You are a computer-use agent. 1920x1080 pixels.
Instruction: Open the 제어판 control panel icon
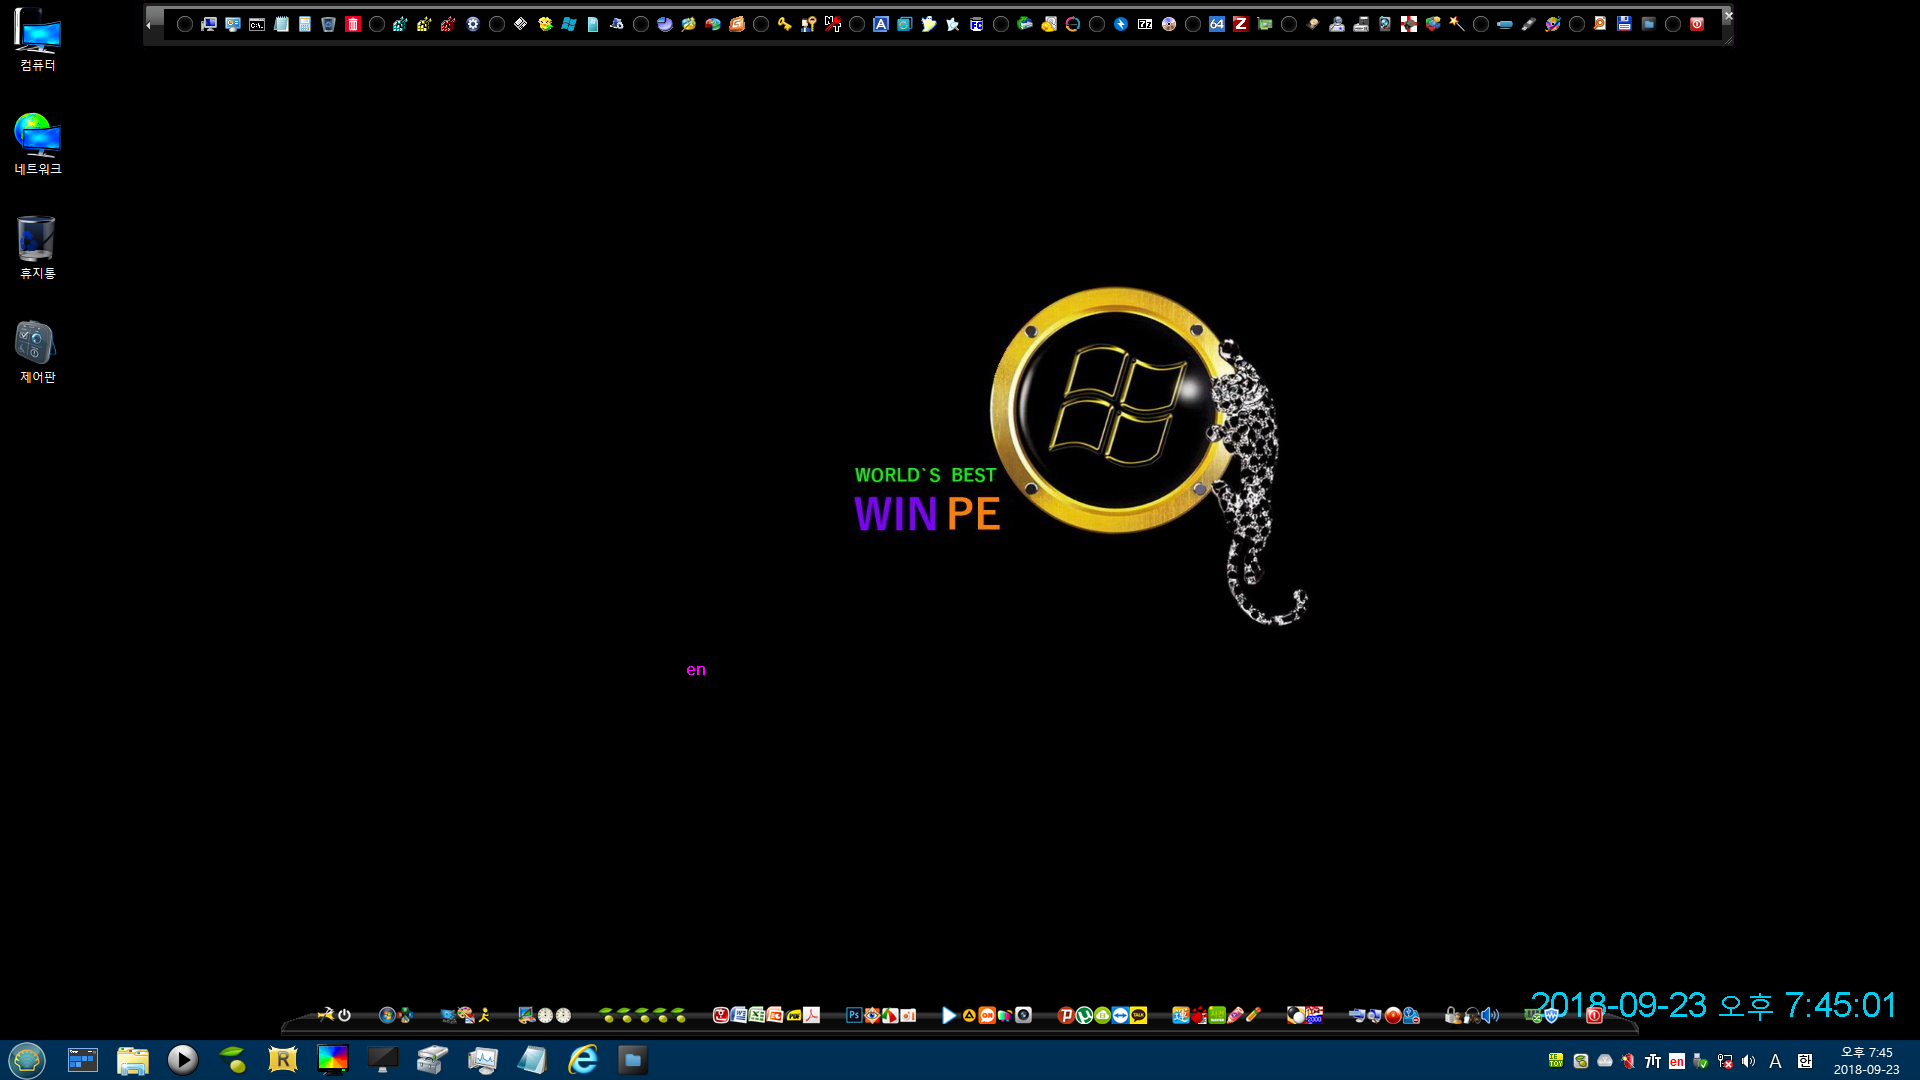click(x=38, y=352)
